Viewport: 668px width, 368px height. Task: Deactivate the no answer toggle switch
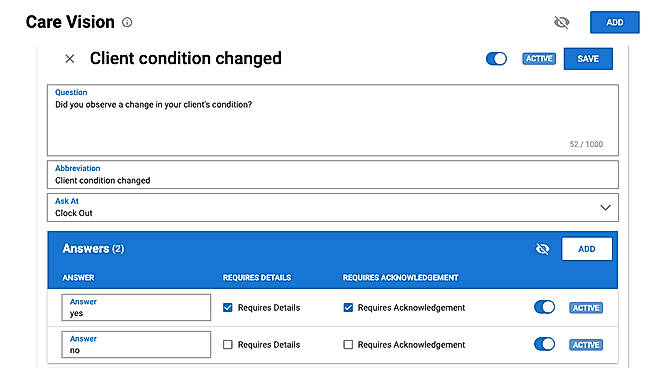click(544, 344)
